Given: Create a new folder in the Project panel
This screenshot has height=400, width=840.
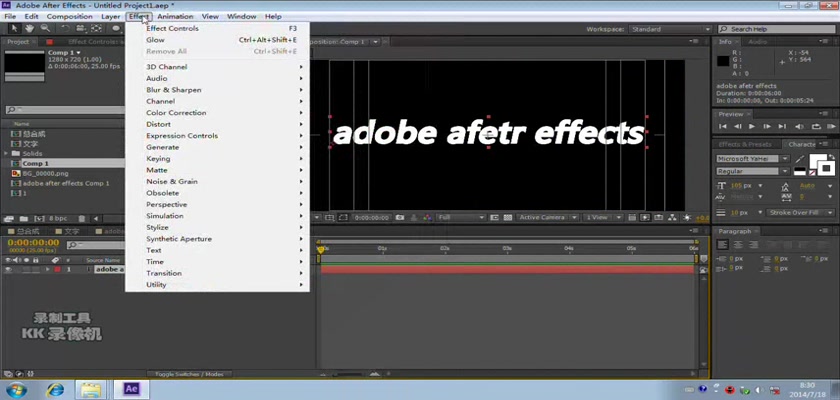Looking at the screenshot, I should [24, 218].
